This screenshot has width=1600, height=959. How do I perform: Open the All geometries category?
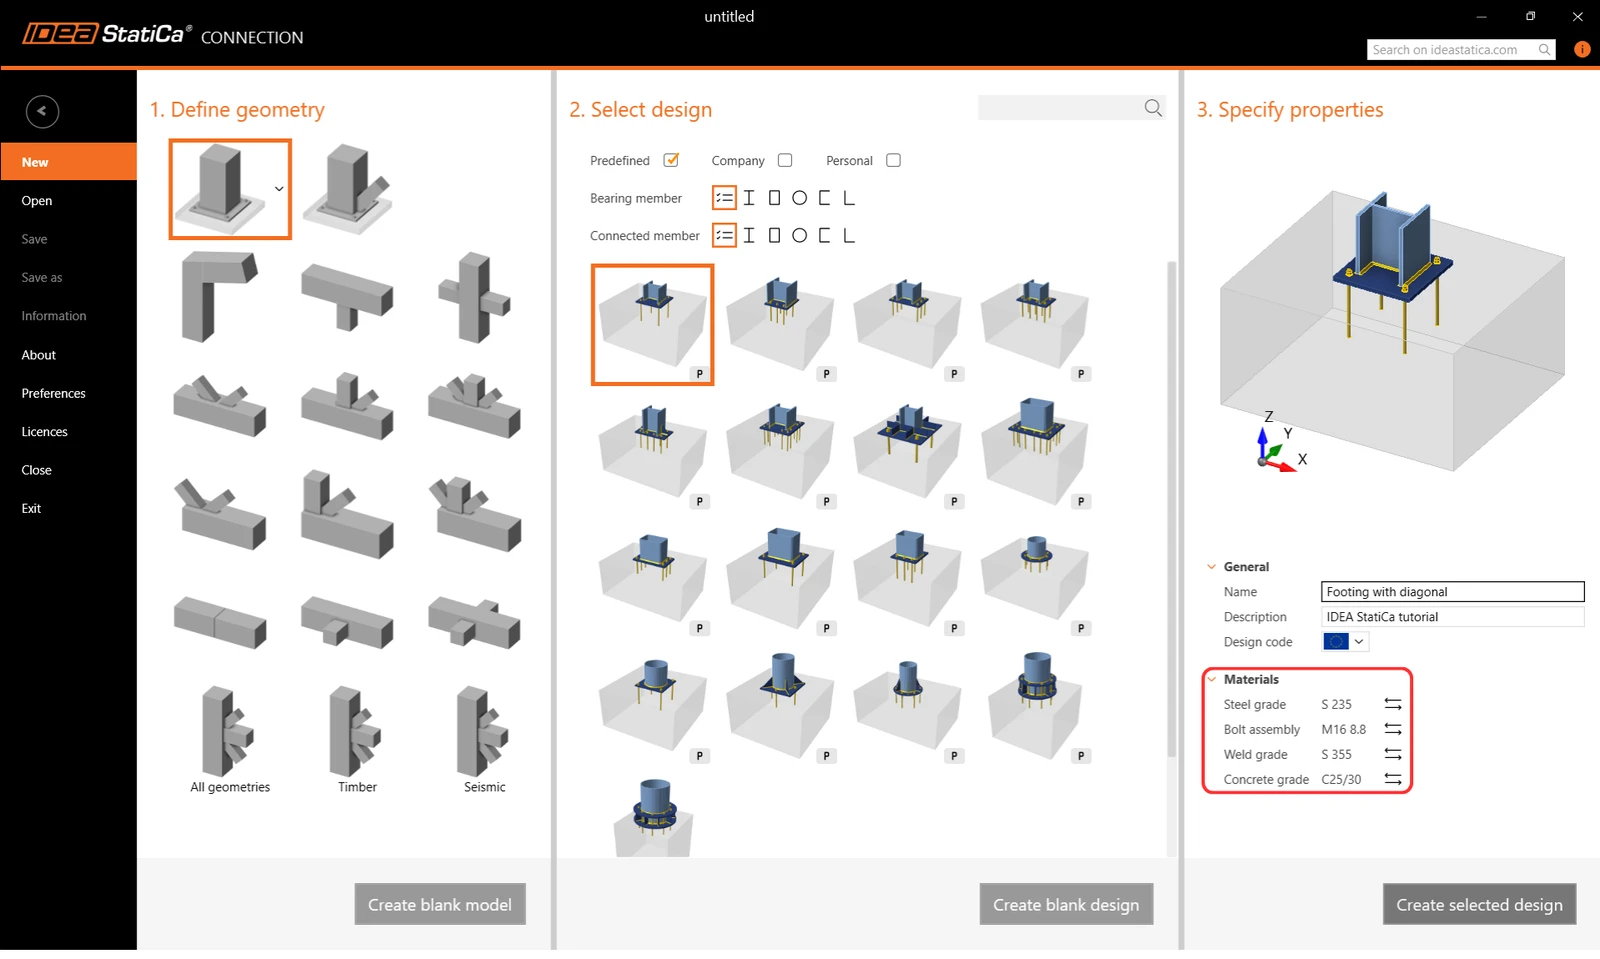pyautogui.click(x=230, y=740)
